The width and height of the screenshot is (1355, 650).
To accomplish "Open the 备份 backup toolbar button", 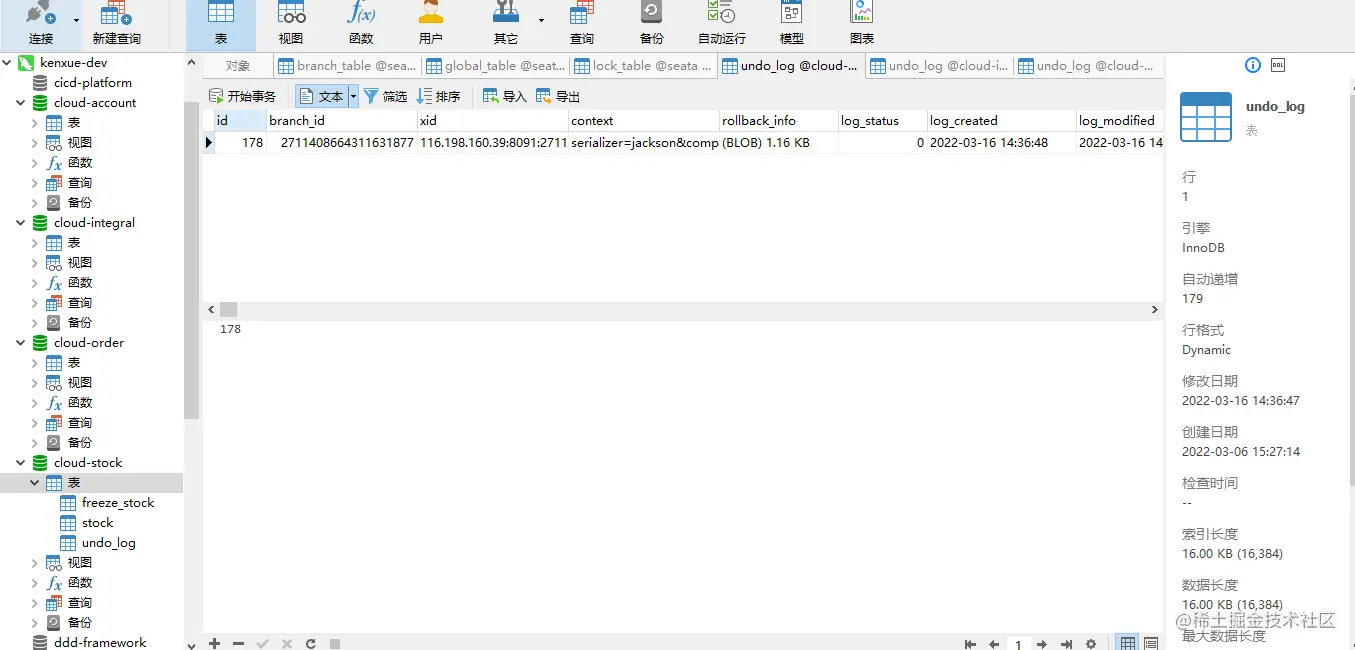I will 651,24.
